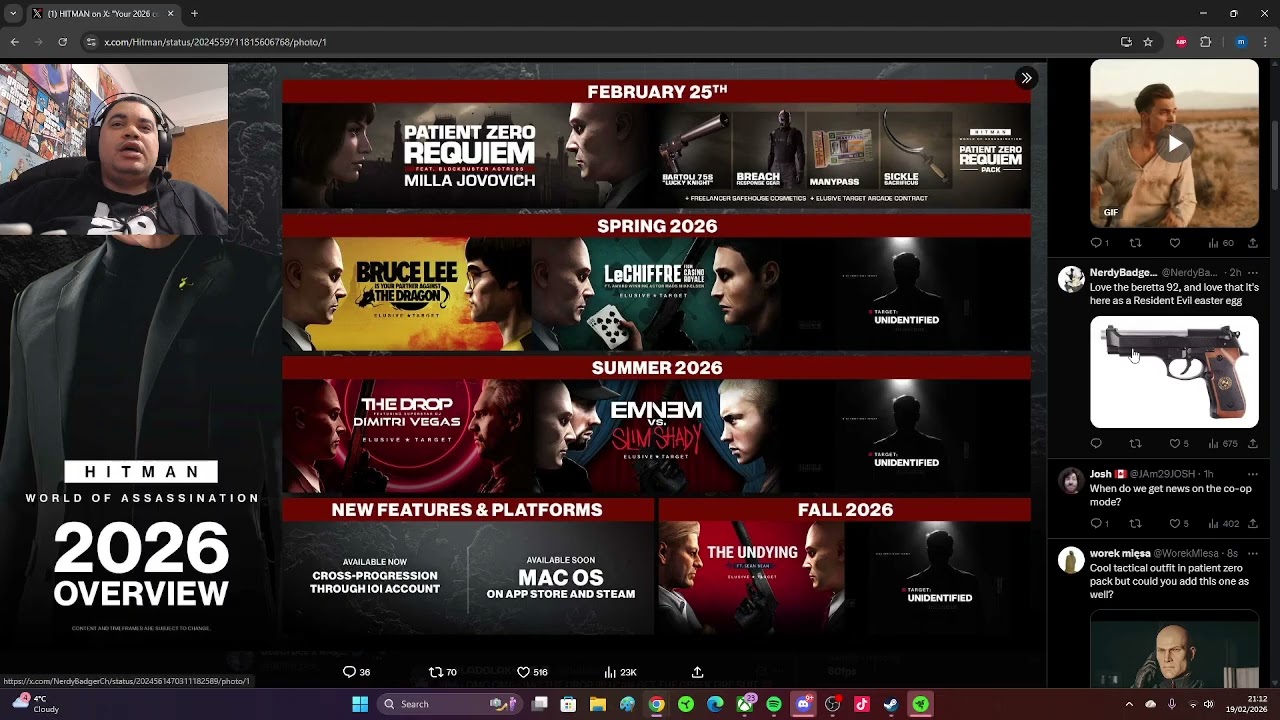Open Google Chrome from the taskbar

pyautogui.click(x=656, y=704)
